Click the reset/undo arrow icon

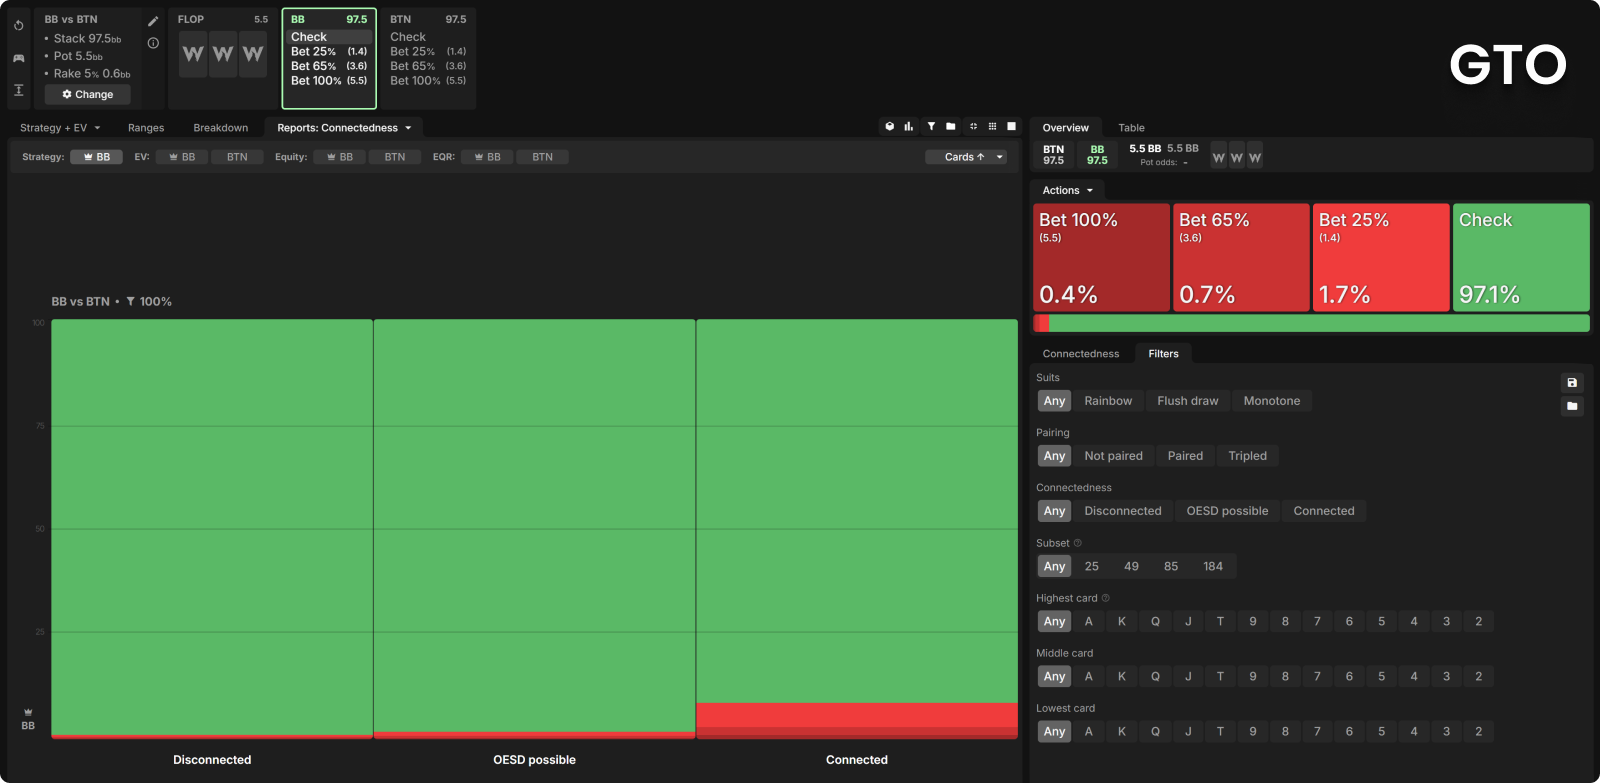[x=18, y=26]
